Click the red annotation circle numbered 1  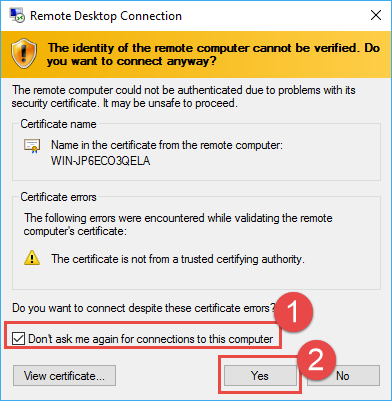(x=293, y=312)
